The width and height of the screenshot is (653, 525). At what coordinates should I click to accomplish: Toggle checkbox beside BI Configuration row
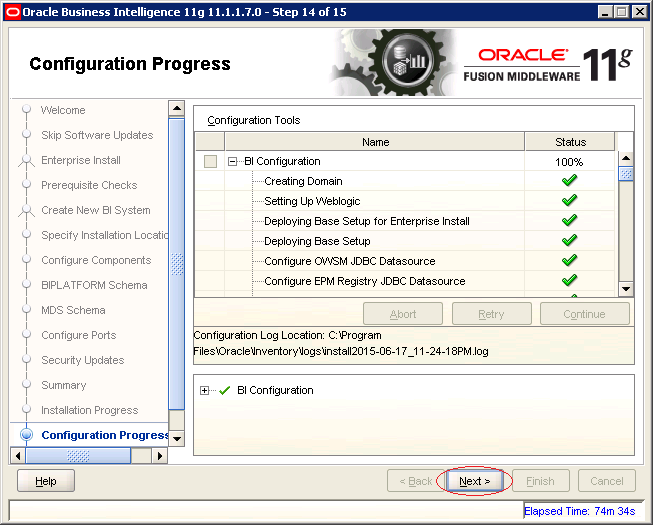(x=210, y=162)
